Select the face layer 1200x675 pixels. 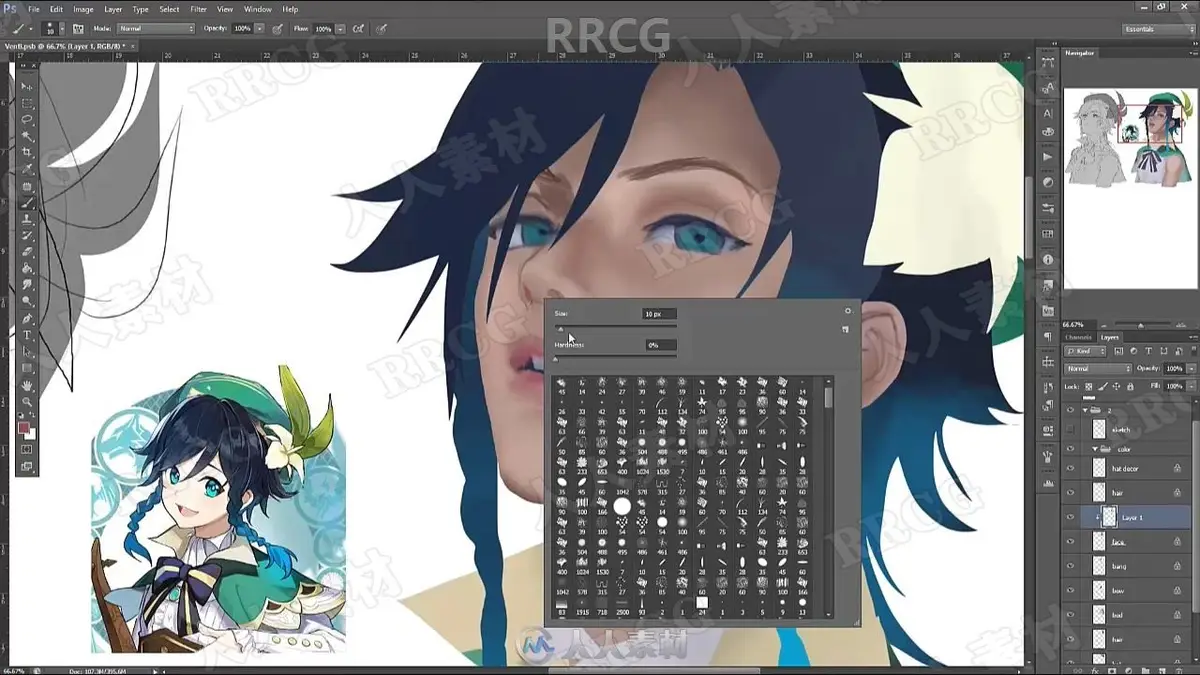pyautogui.click(x=1138, y=541)
